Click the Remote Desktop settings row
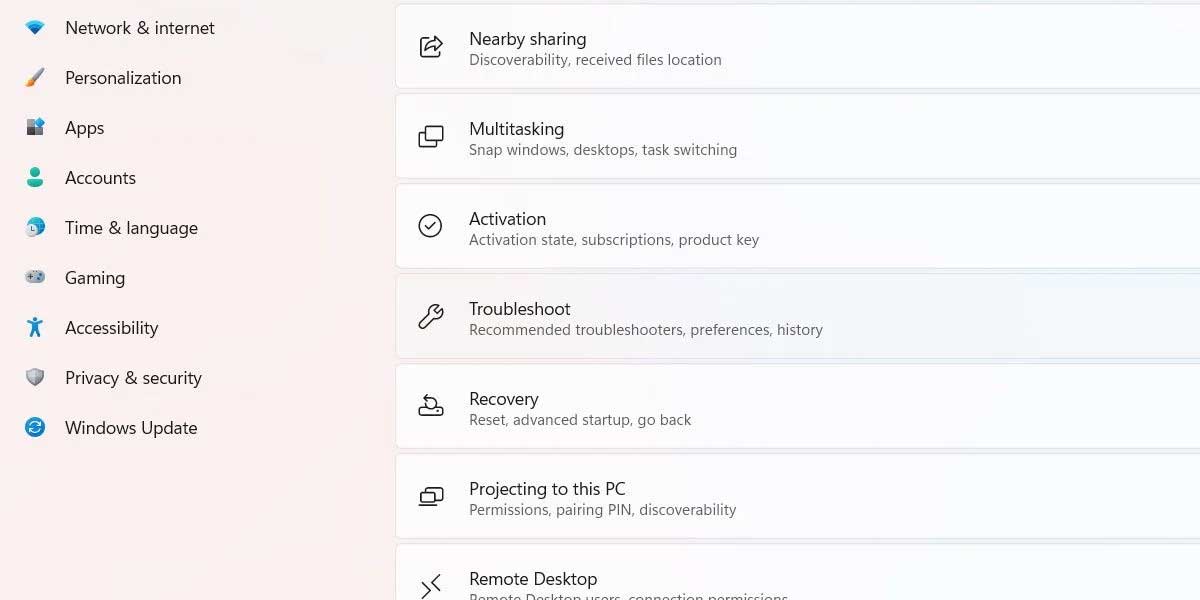 [700, 580]
